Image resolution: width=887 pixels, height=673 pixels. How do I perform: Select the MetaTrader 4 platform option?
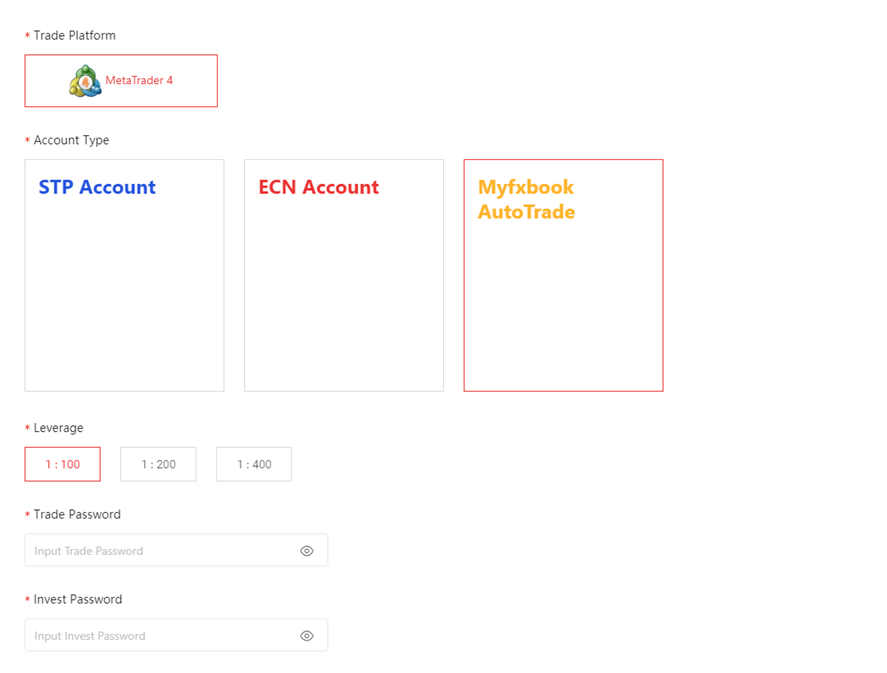(x=121, y=81)
